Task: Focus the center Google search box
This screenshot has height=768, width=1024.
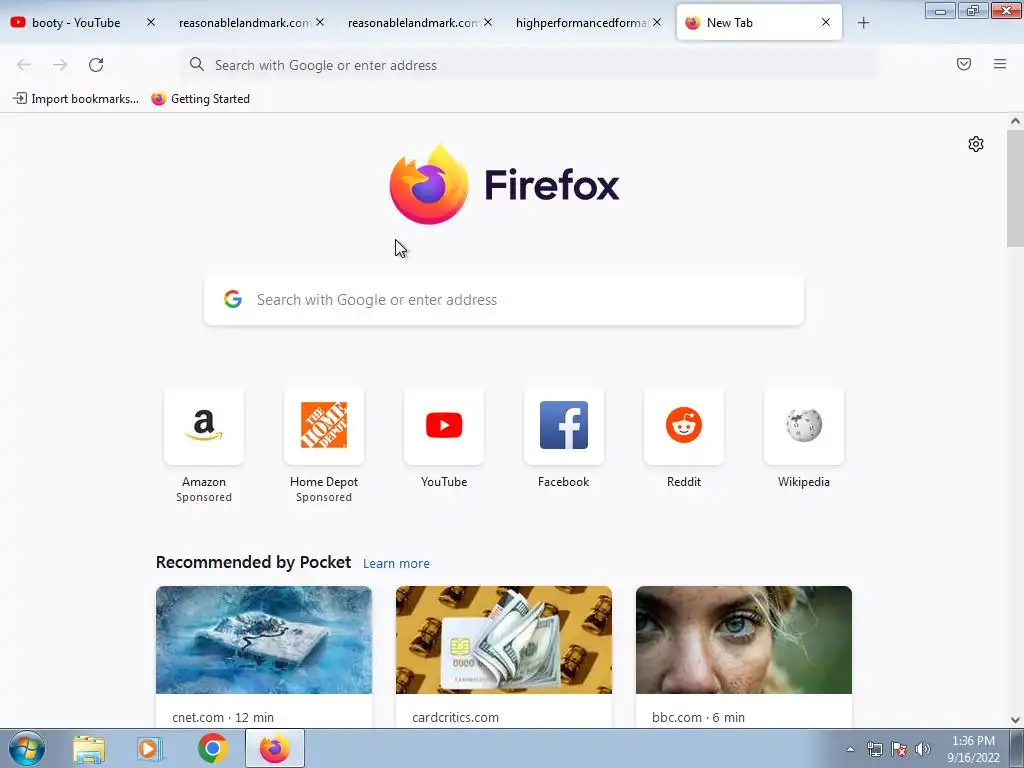Action: [504, 300]
